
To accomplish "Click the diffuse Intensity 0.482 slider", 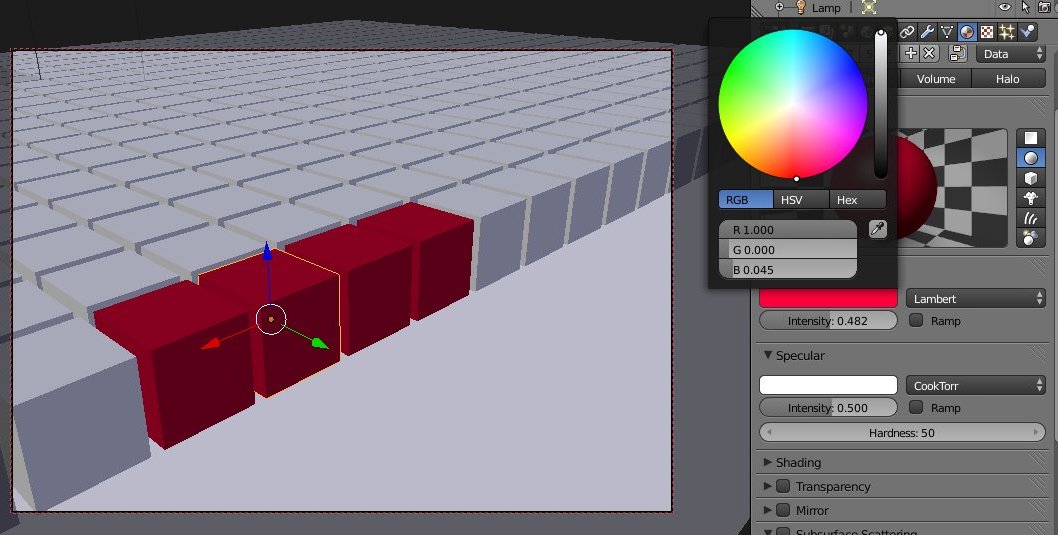I will pos(828,320).
